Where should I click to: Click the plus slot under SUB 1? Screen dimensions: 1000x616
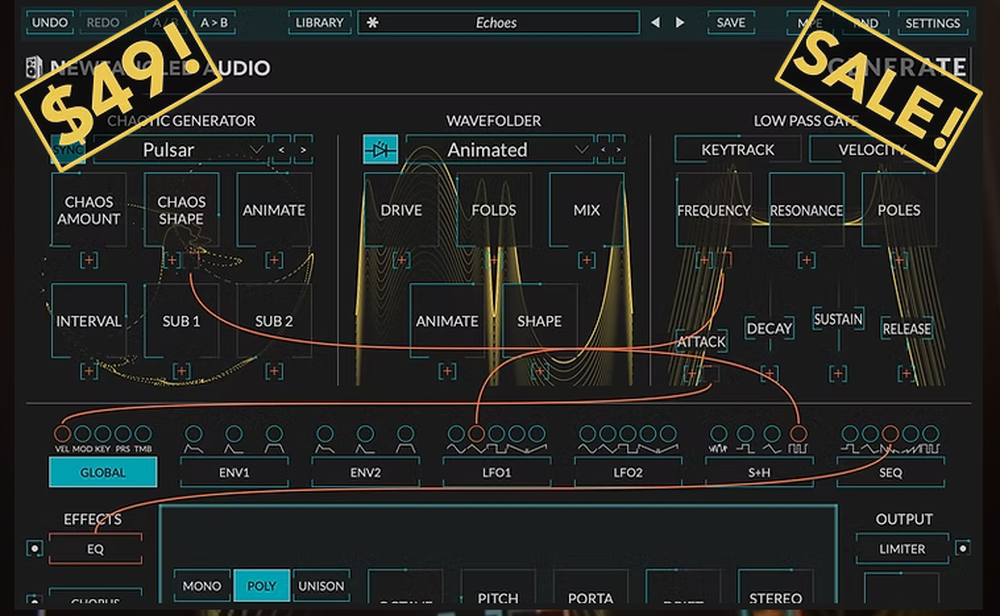point(181,371)
